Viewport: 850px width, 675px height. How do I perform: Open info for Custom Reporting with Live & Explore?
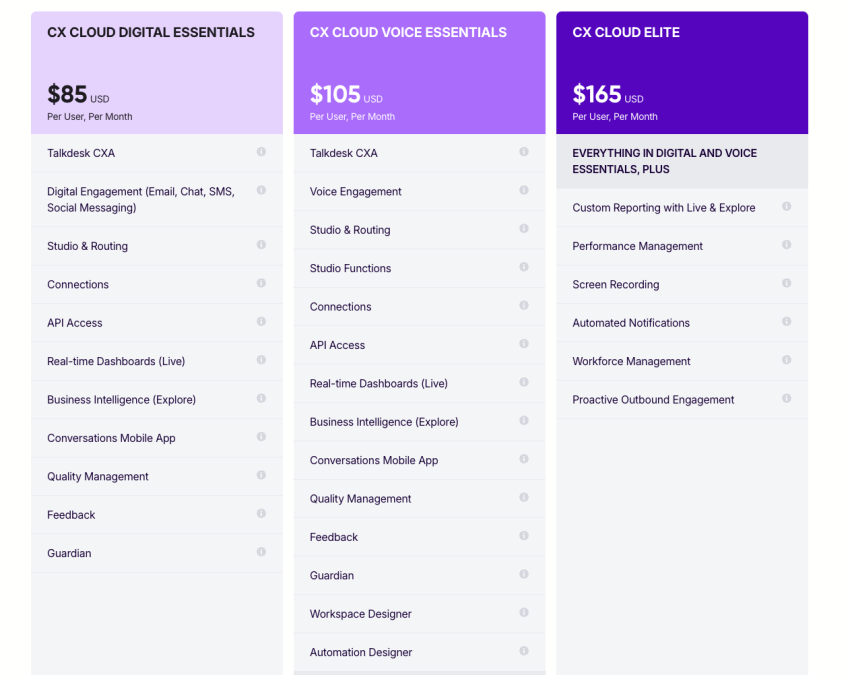[787, 208]
